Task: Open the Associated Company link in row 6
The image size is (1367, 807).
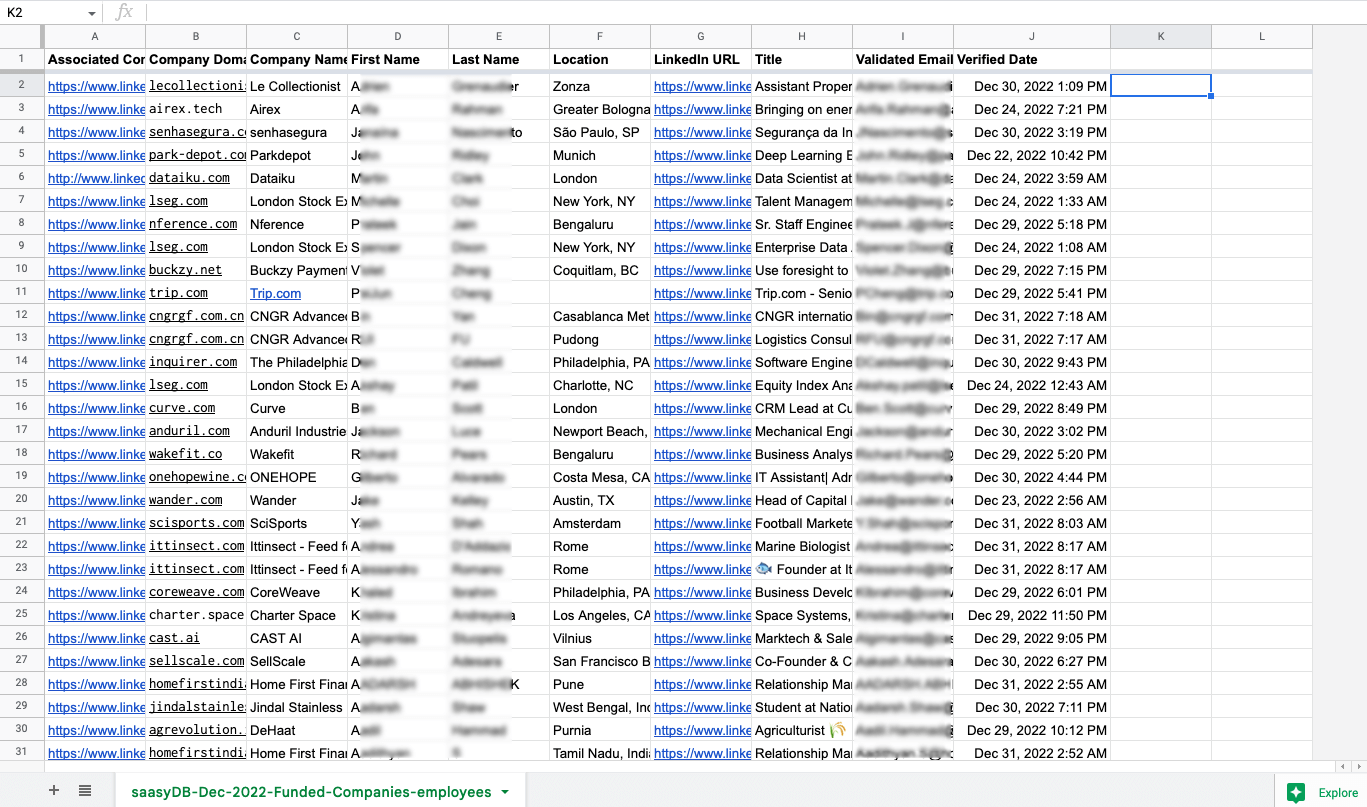Action: point(97,178)
